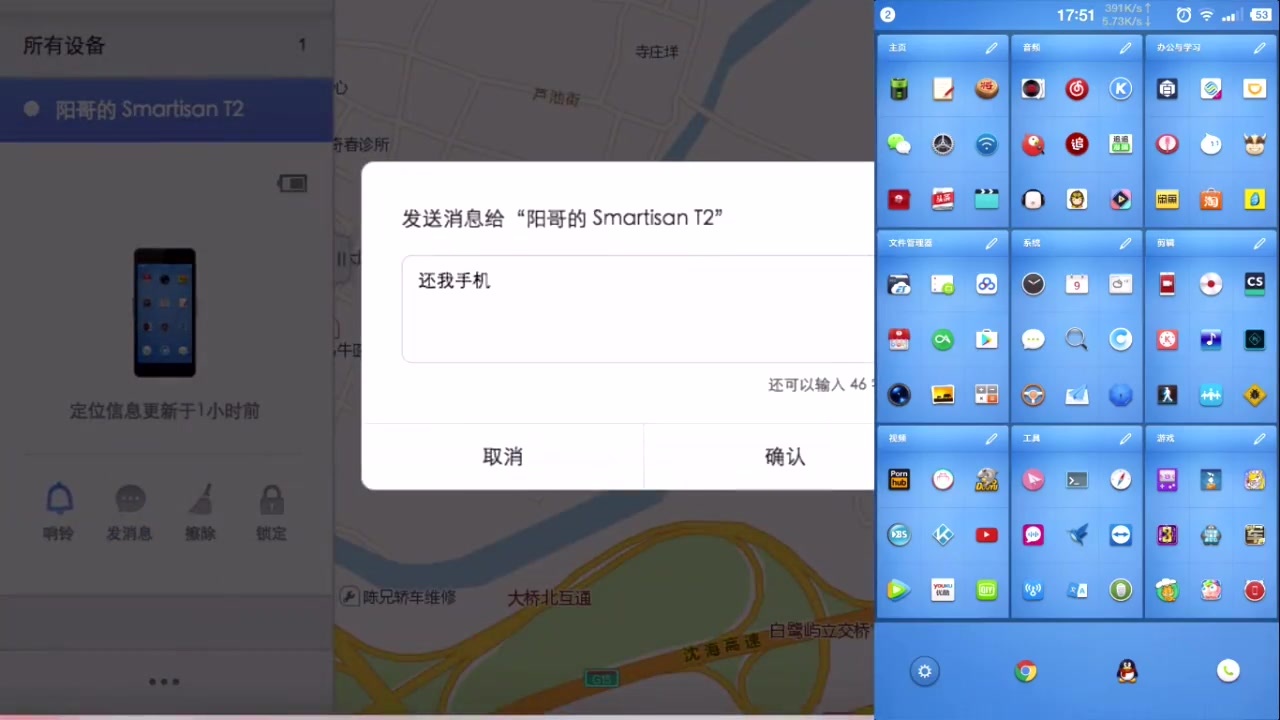
Task: Click 陈兄轿车维修 place on the map
Action: 408,597
